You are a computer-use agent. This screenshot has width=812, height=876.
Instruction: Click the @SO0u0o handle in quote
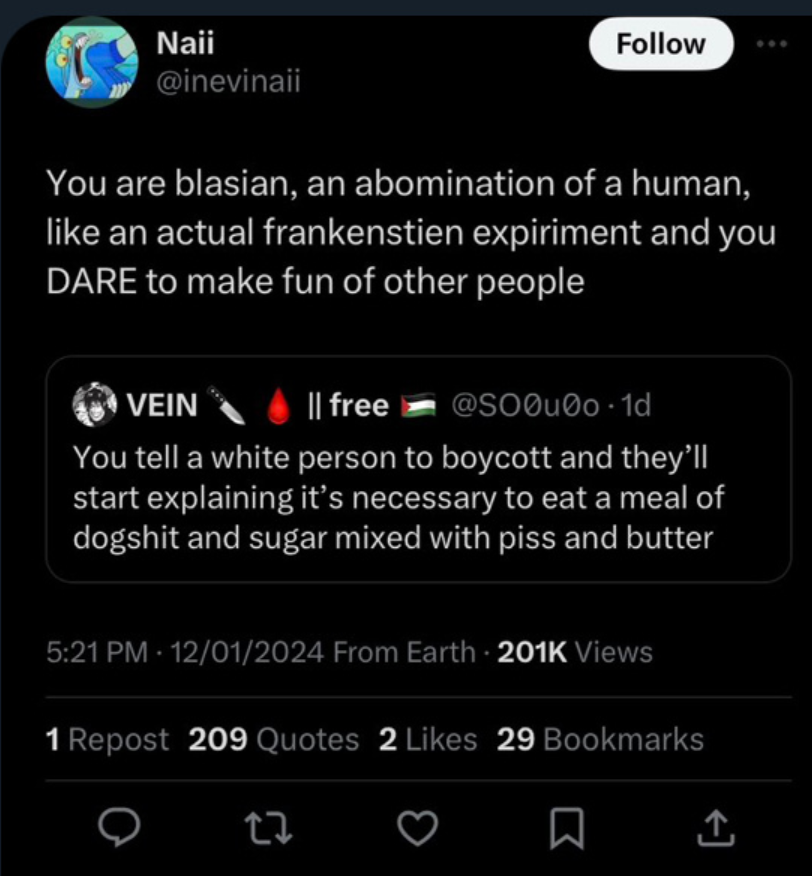[x=527, y=405]
